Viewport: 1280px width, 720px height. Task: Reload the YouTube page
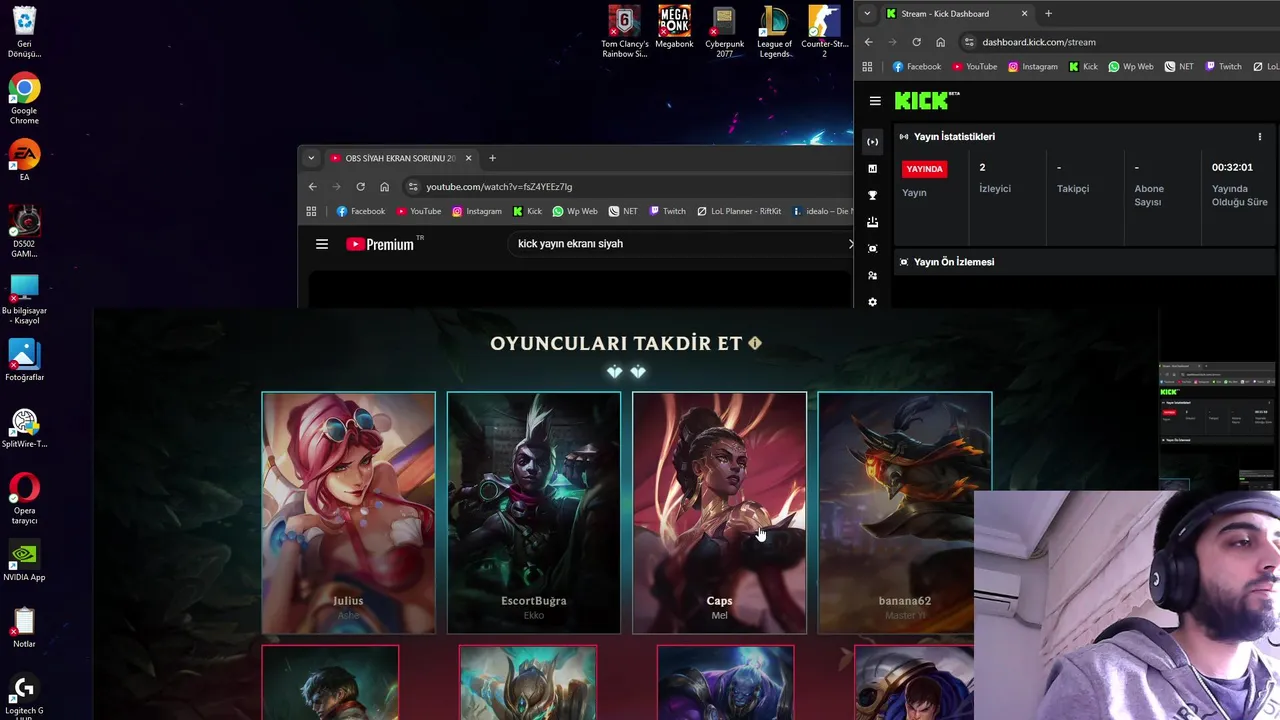click(360, 187)
